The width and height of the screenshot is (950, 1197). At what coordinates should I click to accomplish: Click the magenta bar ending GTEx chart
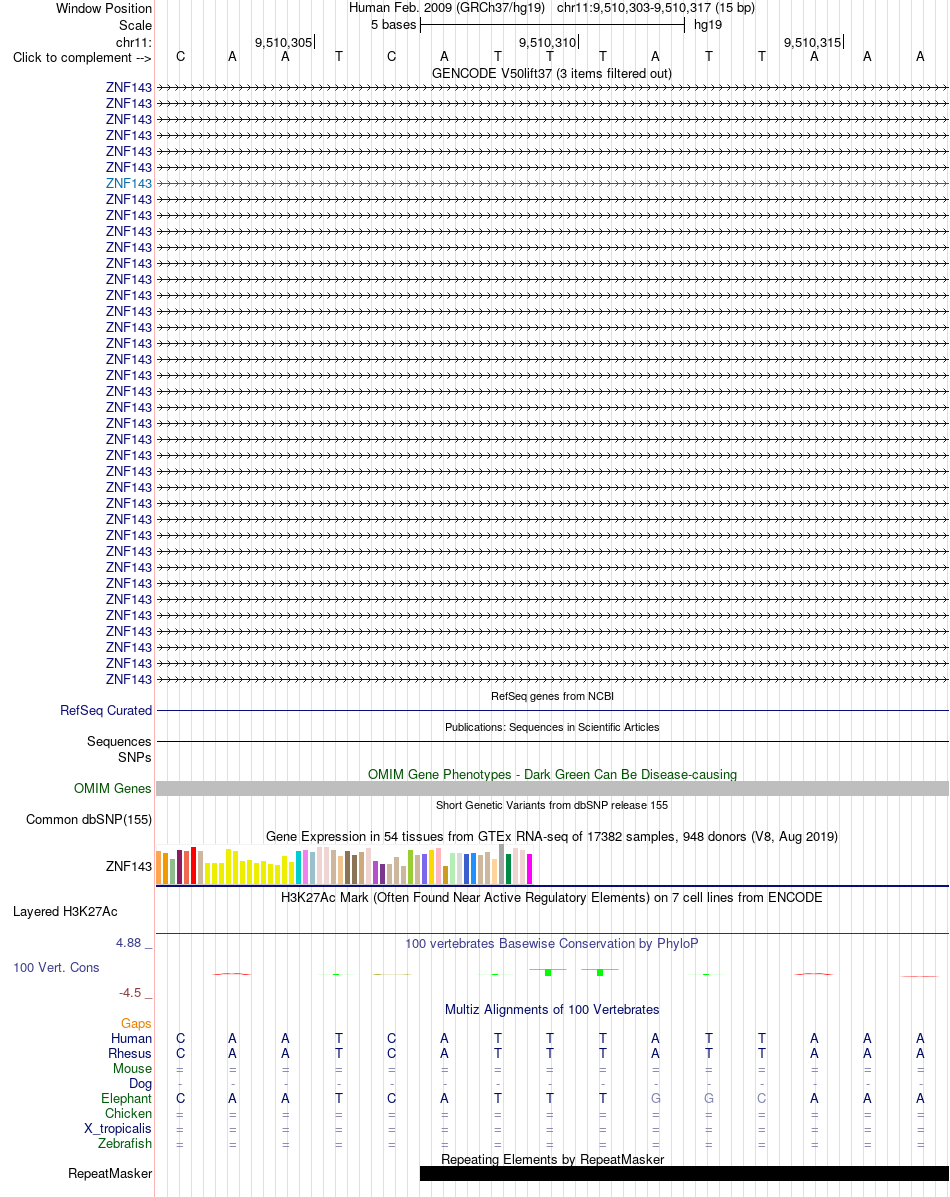click(529, 869)
